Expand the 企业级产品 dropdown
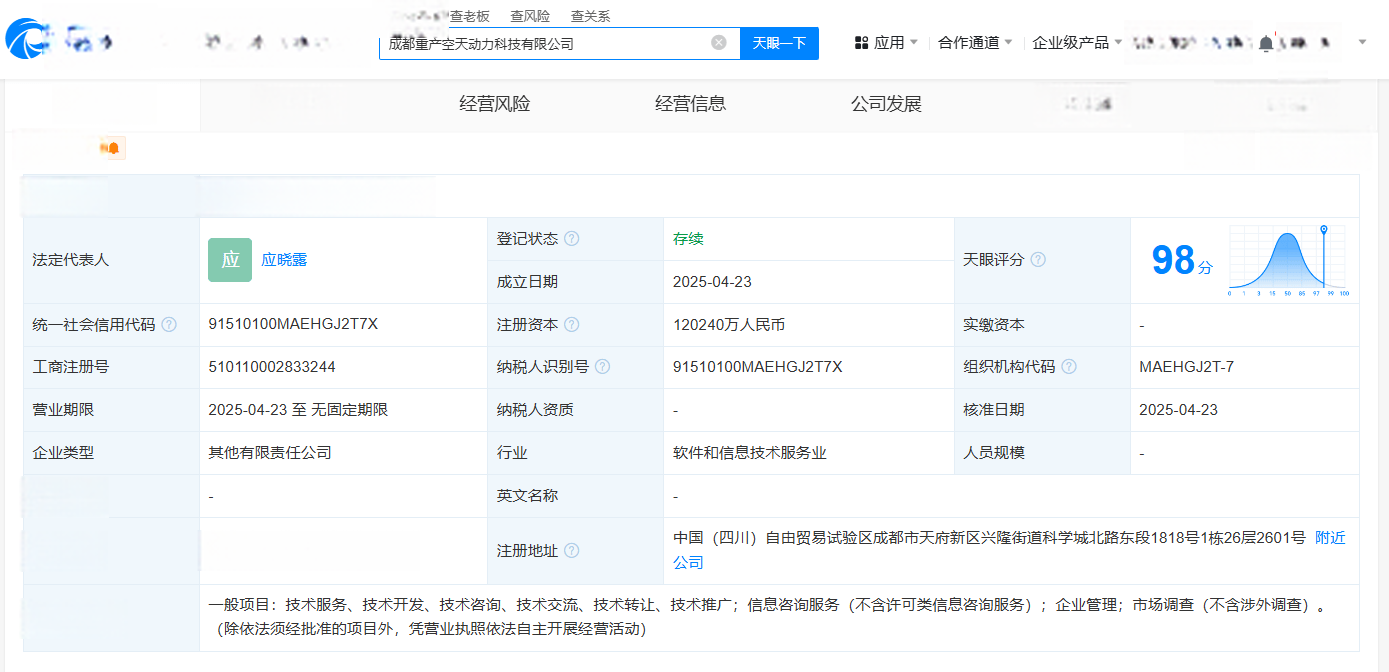The width and height of the screenshot is (1389, 672). click(x=1117, y=43)
